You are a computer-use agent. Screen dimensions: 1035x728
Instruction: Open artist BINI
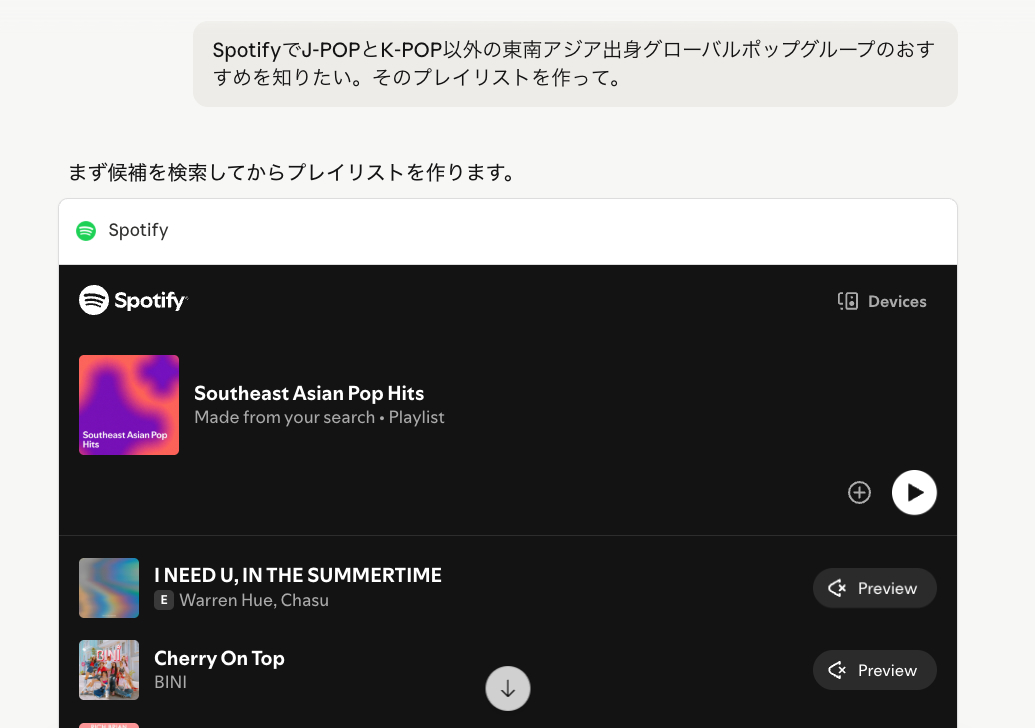point(170,682)
